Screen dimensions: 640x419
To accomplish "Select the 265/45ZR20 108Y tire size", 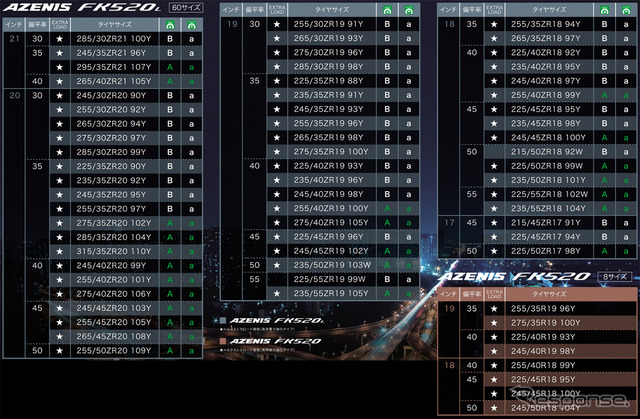I will (x=114, y=336).
